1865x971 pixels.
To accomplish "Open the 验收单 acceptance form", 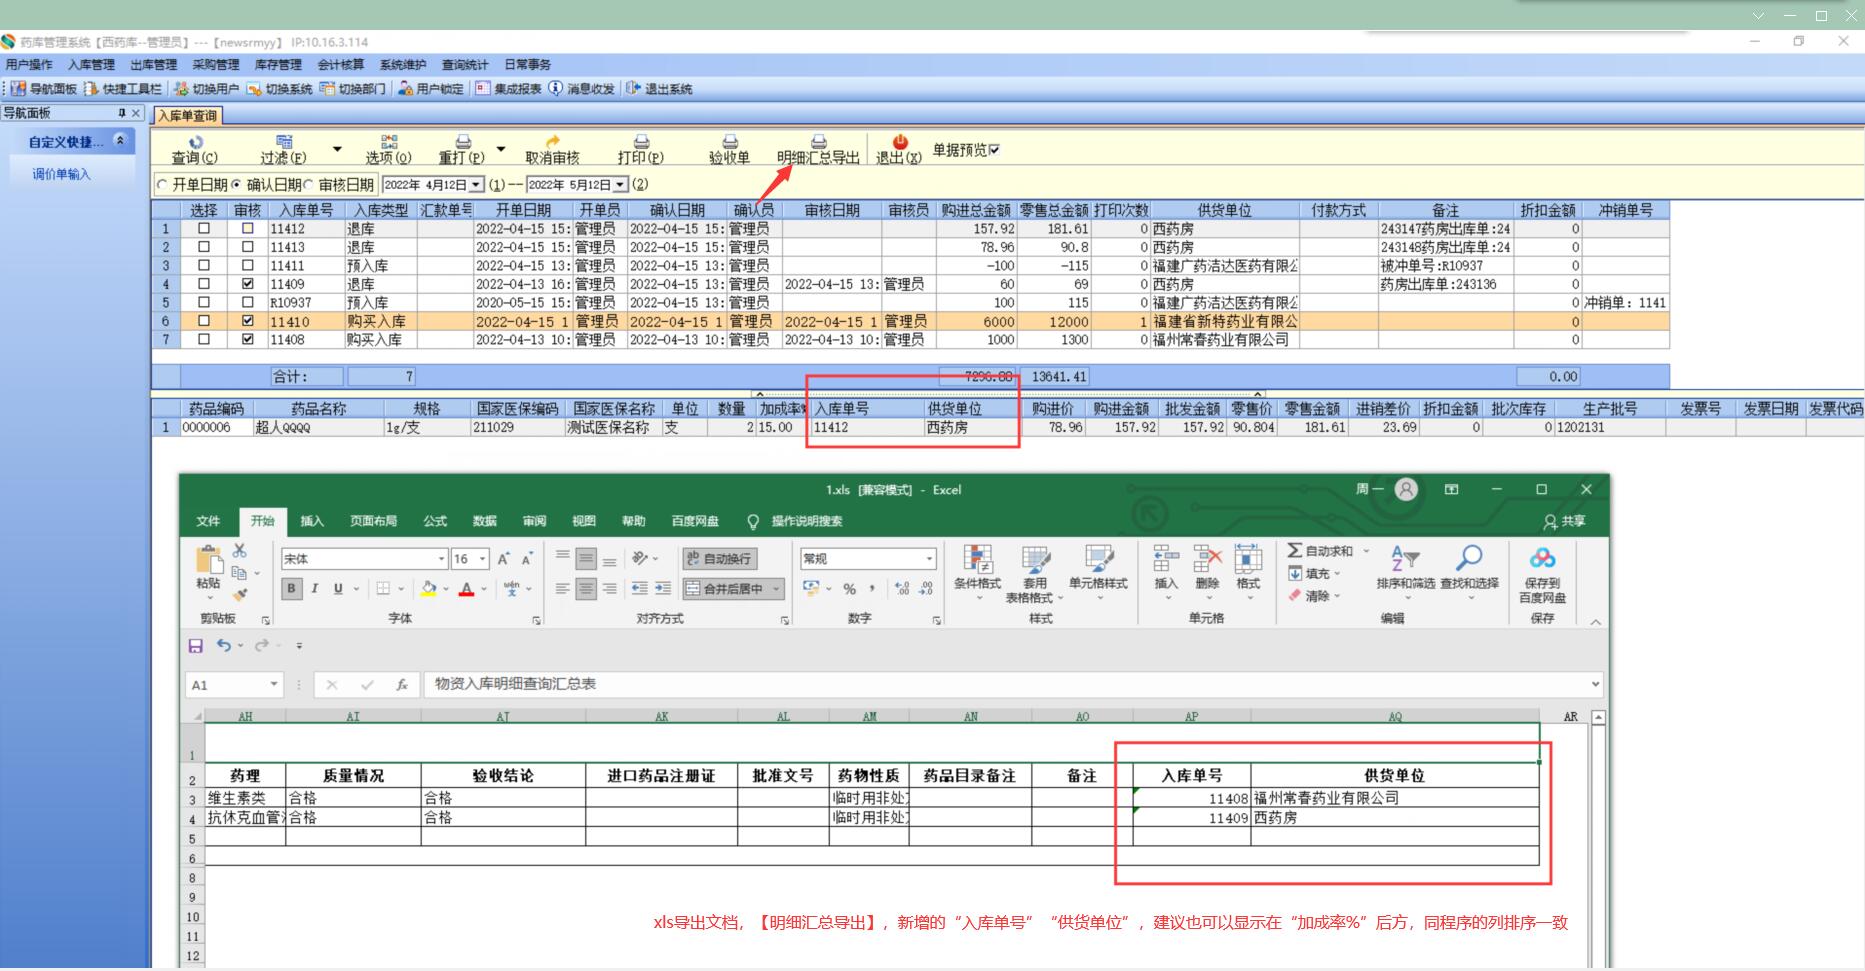I will [x=730, y=150].
